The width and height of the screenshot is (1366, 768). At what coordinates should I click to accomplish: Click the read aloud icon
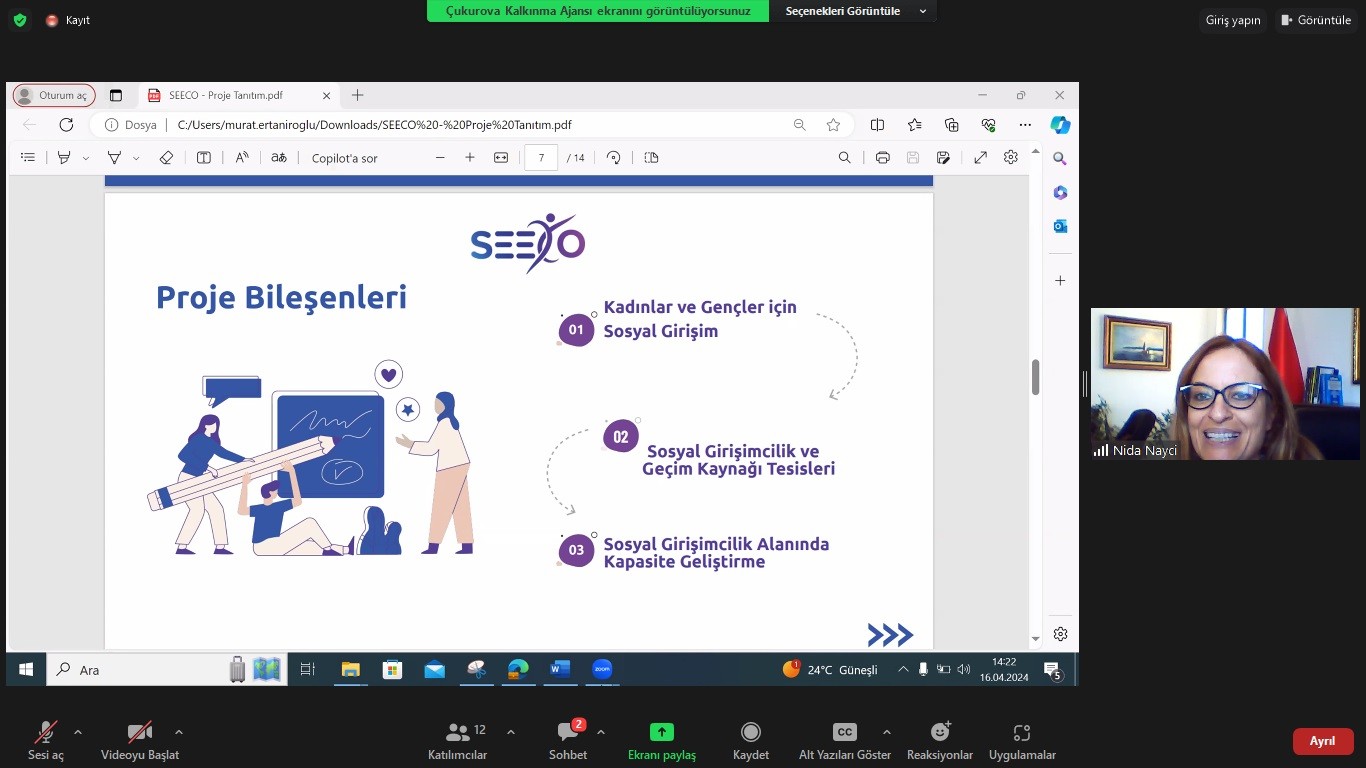pos(242,158)
